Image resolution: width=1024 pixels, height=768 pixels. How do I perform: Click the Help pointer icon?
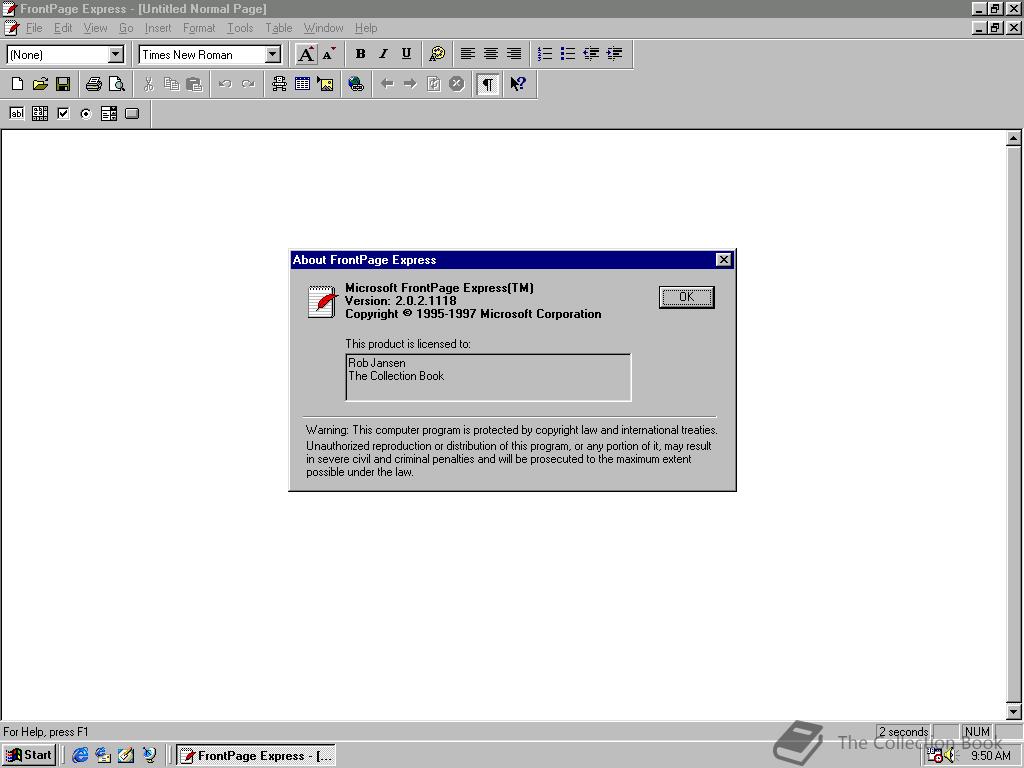(x=518, y=84)
